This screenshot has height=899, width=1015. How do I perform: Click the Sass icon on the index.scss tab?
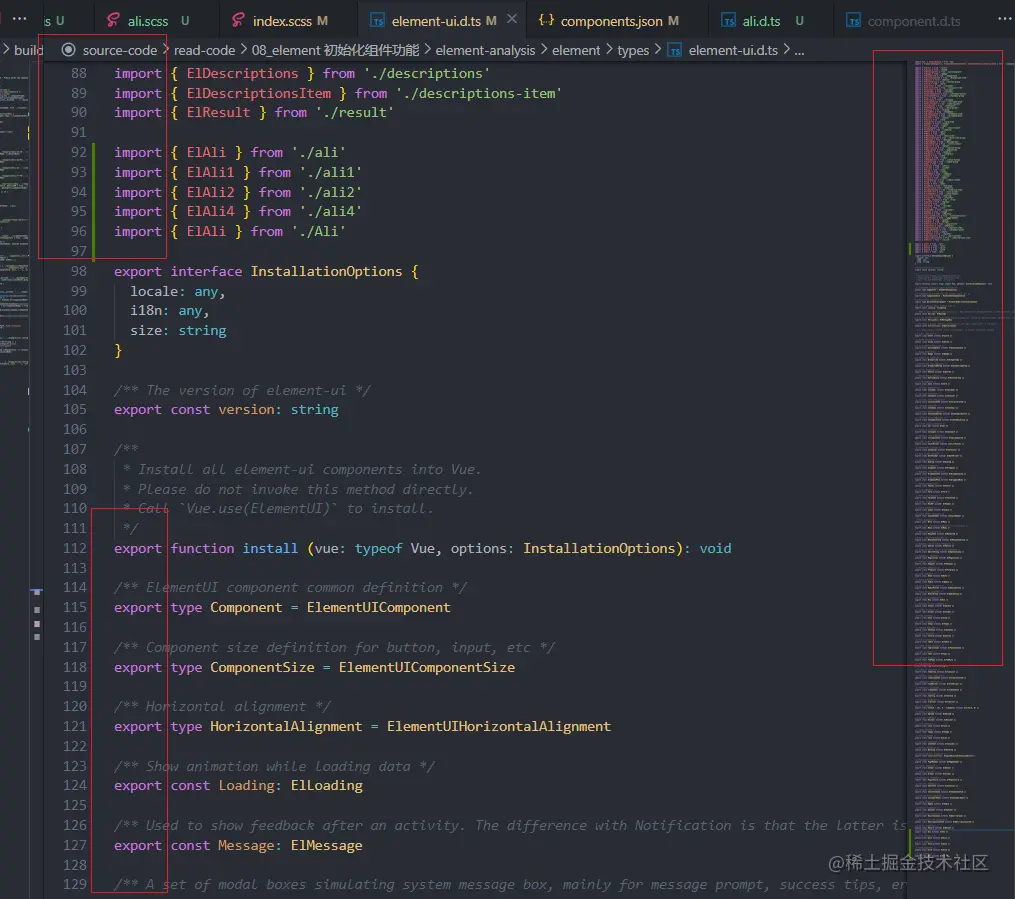point(238,21)
